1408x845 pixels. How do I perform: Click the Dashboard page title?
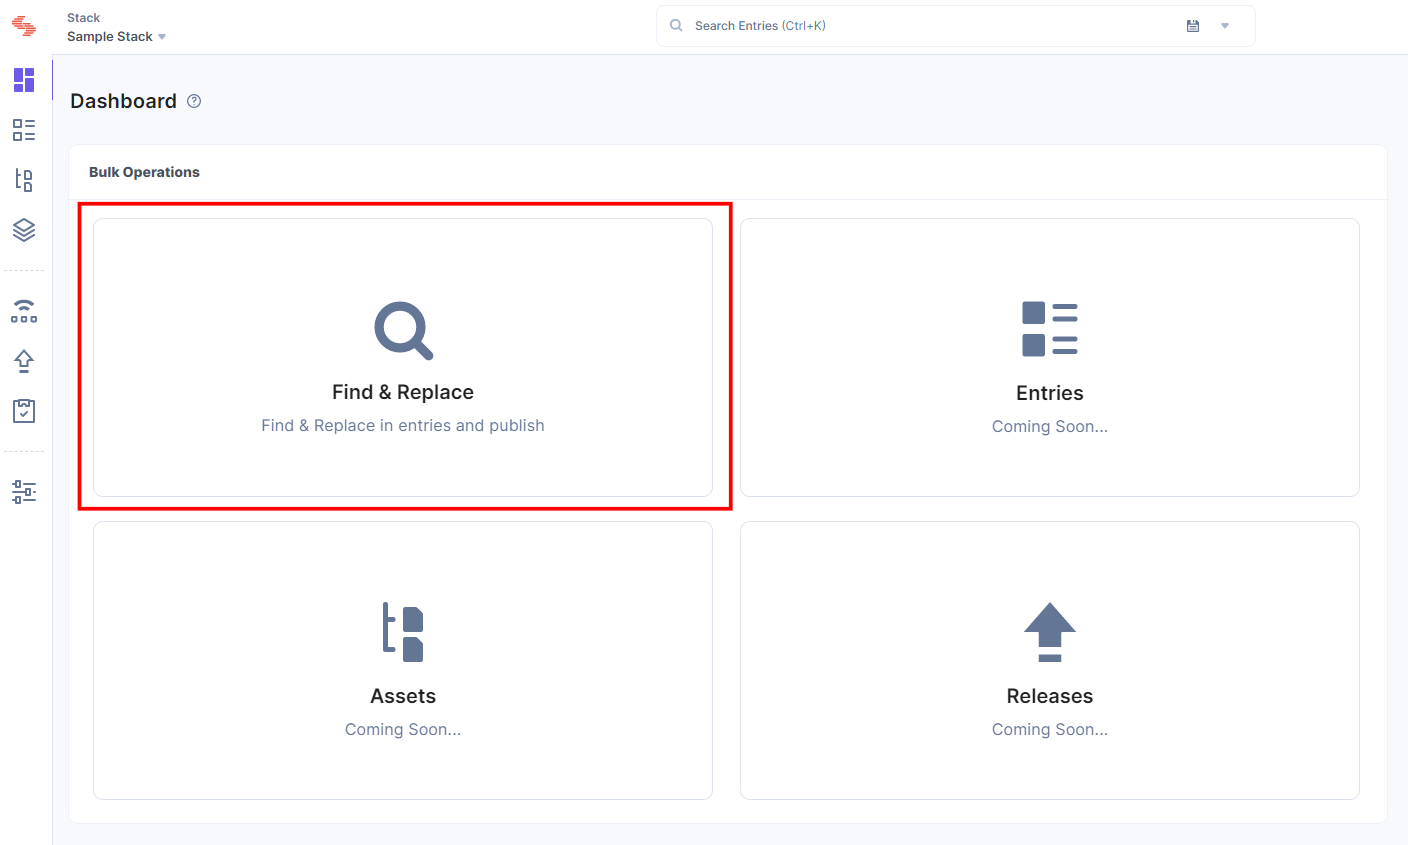[x=123, y=100]
